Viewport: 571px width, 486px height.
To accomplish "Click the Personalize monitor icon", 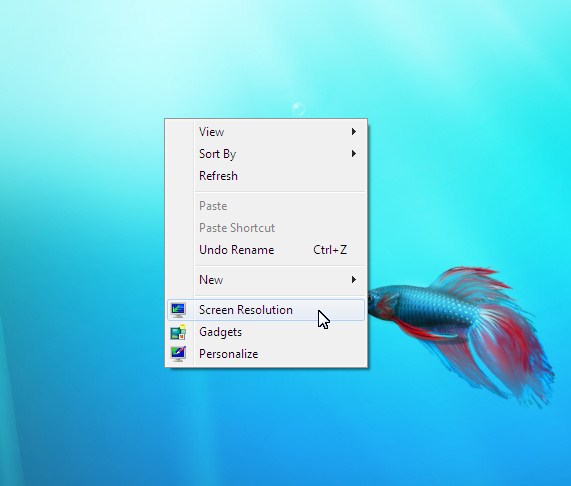I will point(178,354).
